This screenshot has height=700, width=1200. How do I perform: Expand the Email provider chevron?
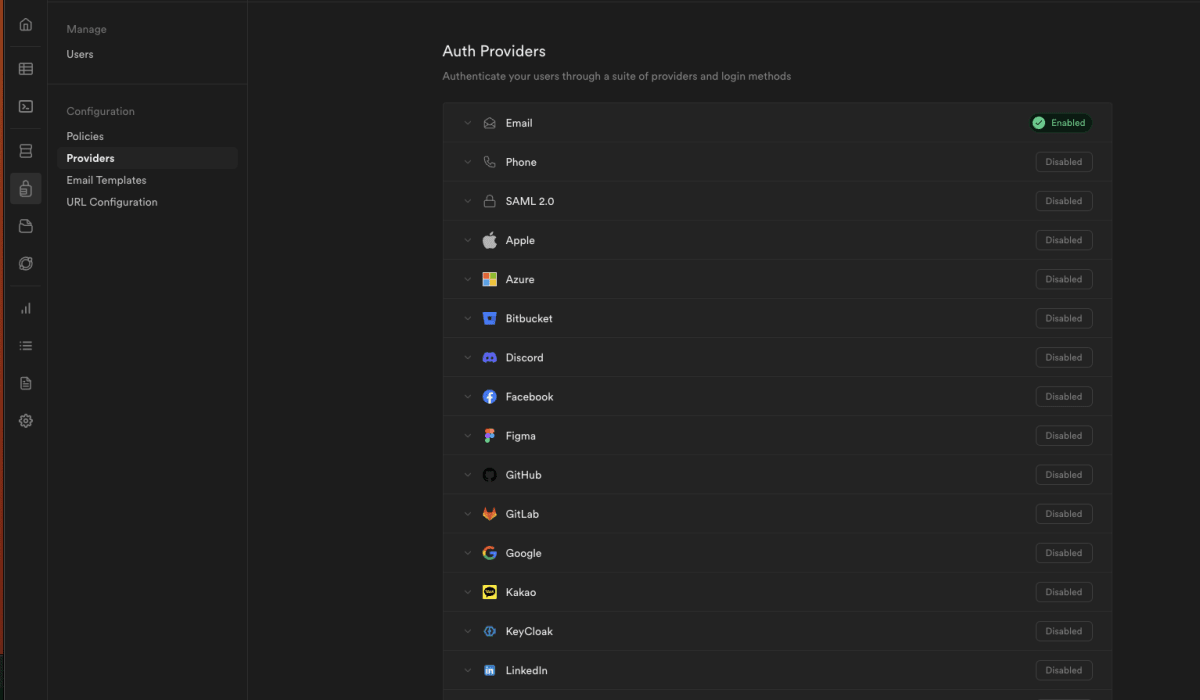pyautogui.click(x=467, y=123)
